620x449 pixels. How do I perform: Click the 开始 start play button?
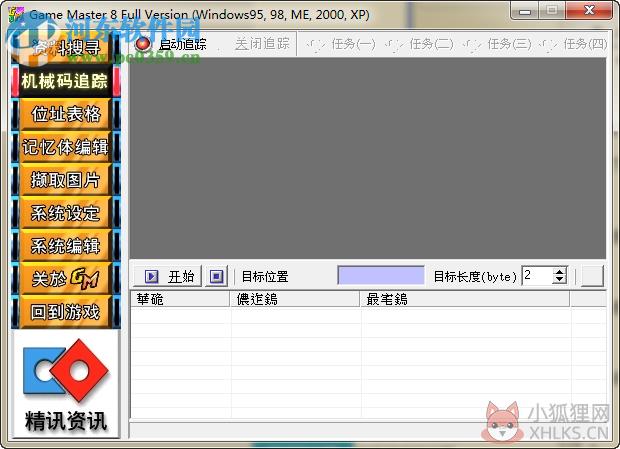pyautogui.click(x=168, y=276)
